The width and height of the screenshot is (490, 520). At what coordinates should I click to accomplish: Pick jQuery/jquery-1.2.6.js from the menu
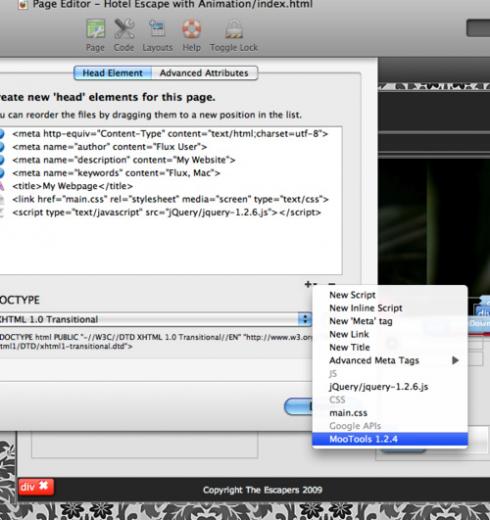point(390,387)
